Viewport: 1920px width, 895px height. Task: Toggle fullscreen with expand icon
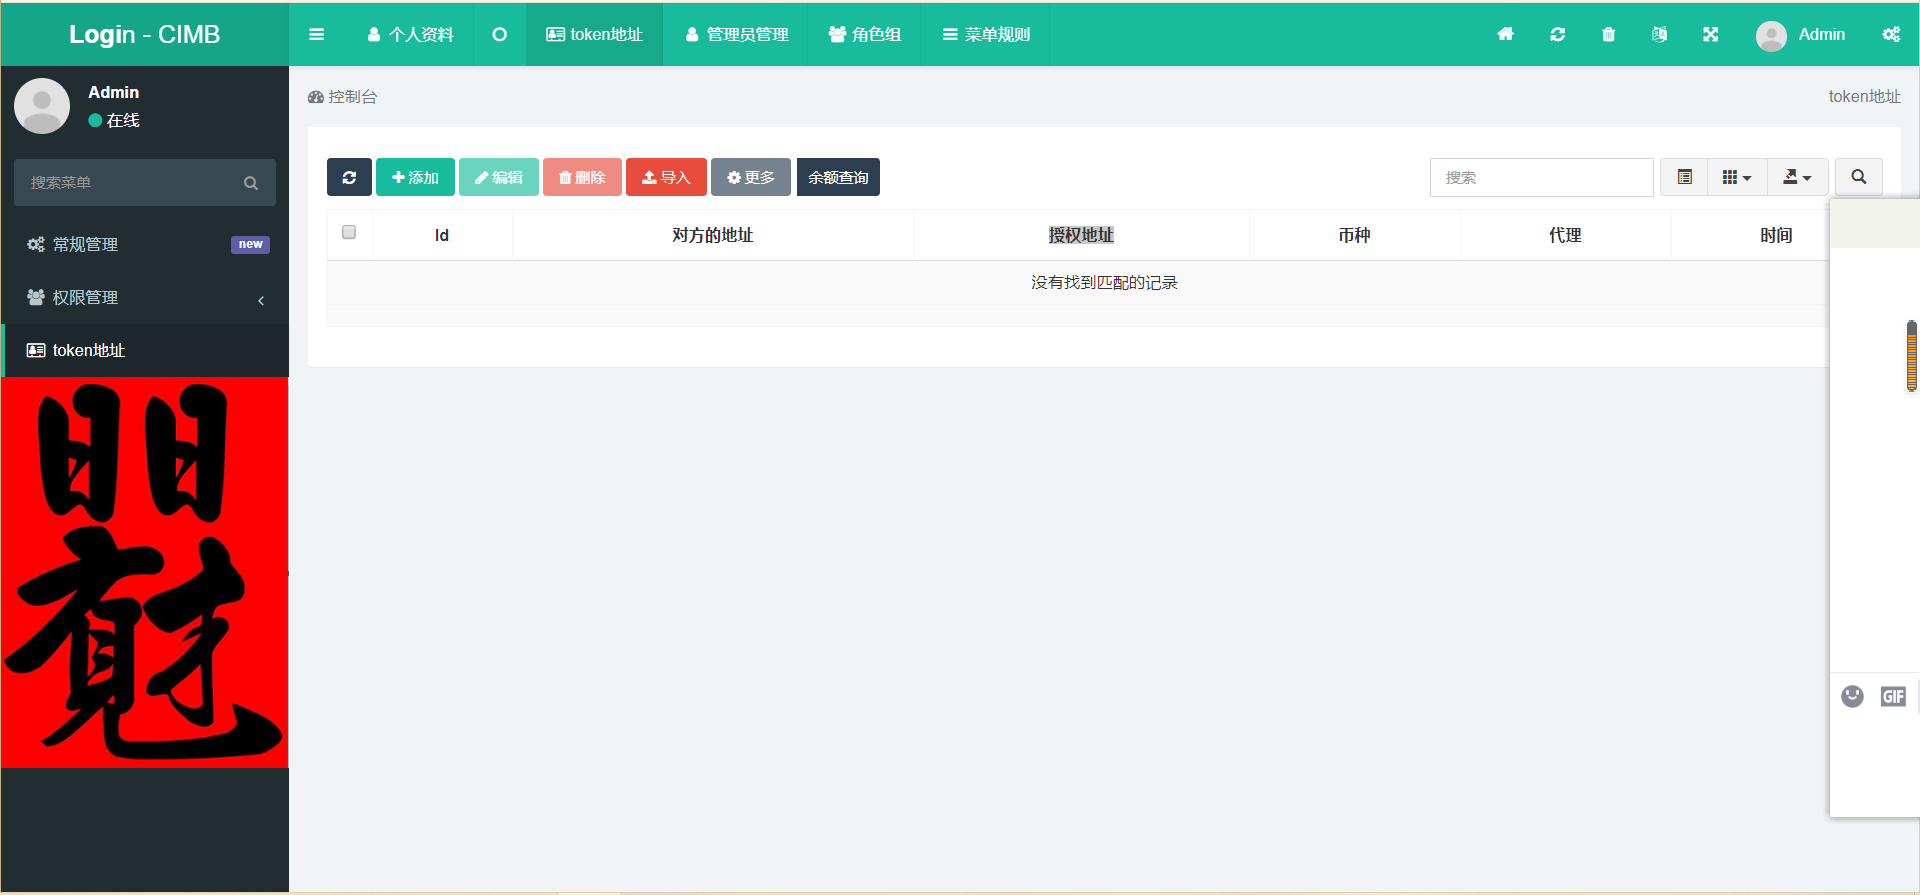(1710, 34)
